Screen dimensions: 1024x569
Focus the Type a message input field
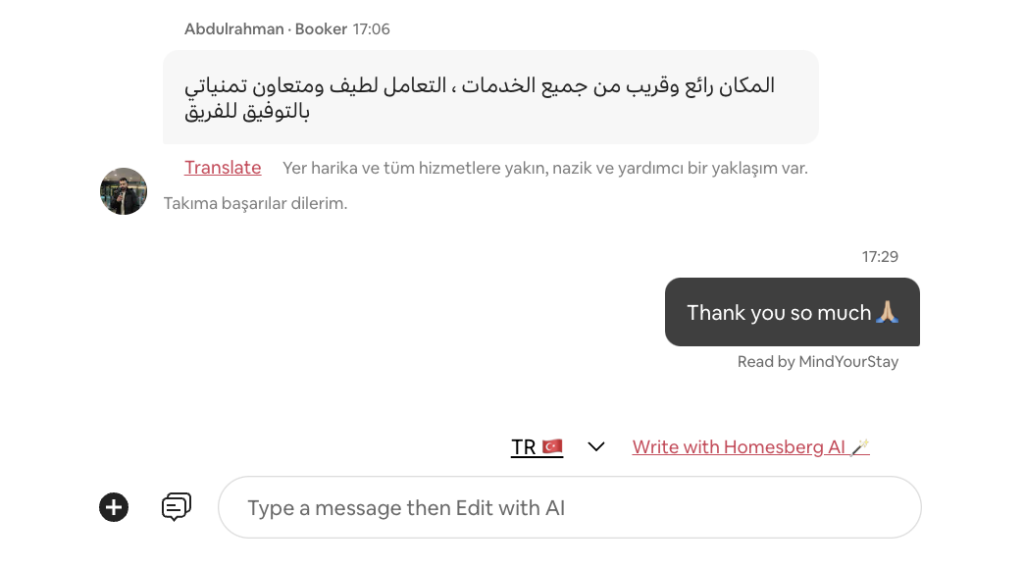(x=569, y=508)
